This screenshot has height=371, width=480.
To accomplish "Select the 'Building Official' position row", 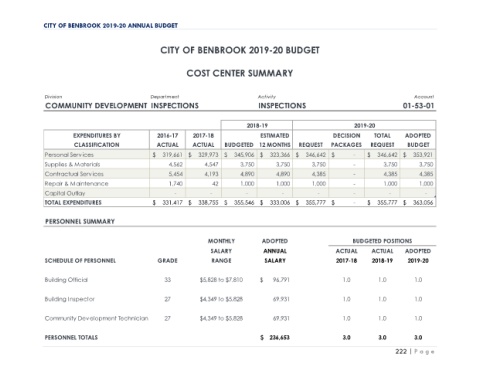I will tap(66, 280).
